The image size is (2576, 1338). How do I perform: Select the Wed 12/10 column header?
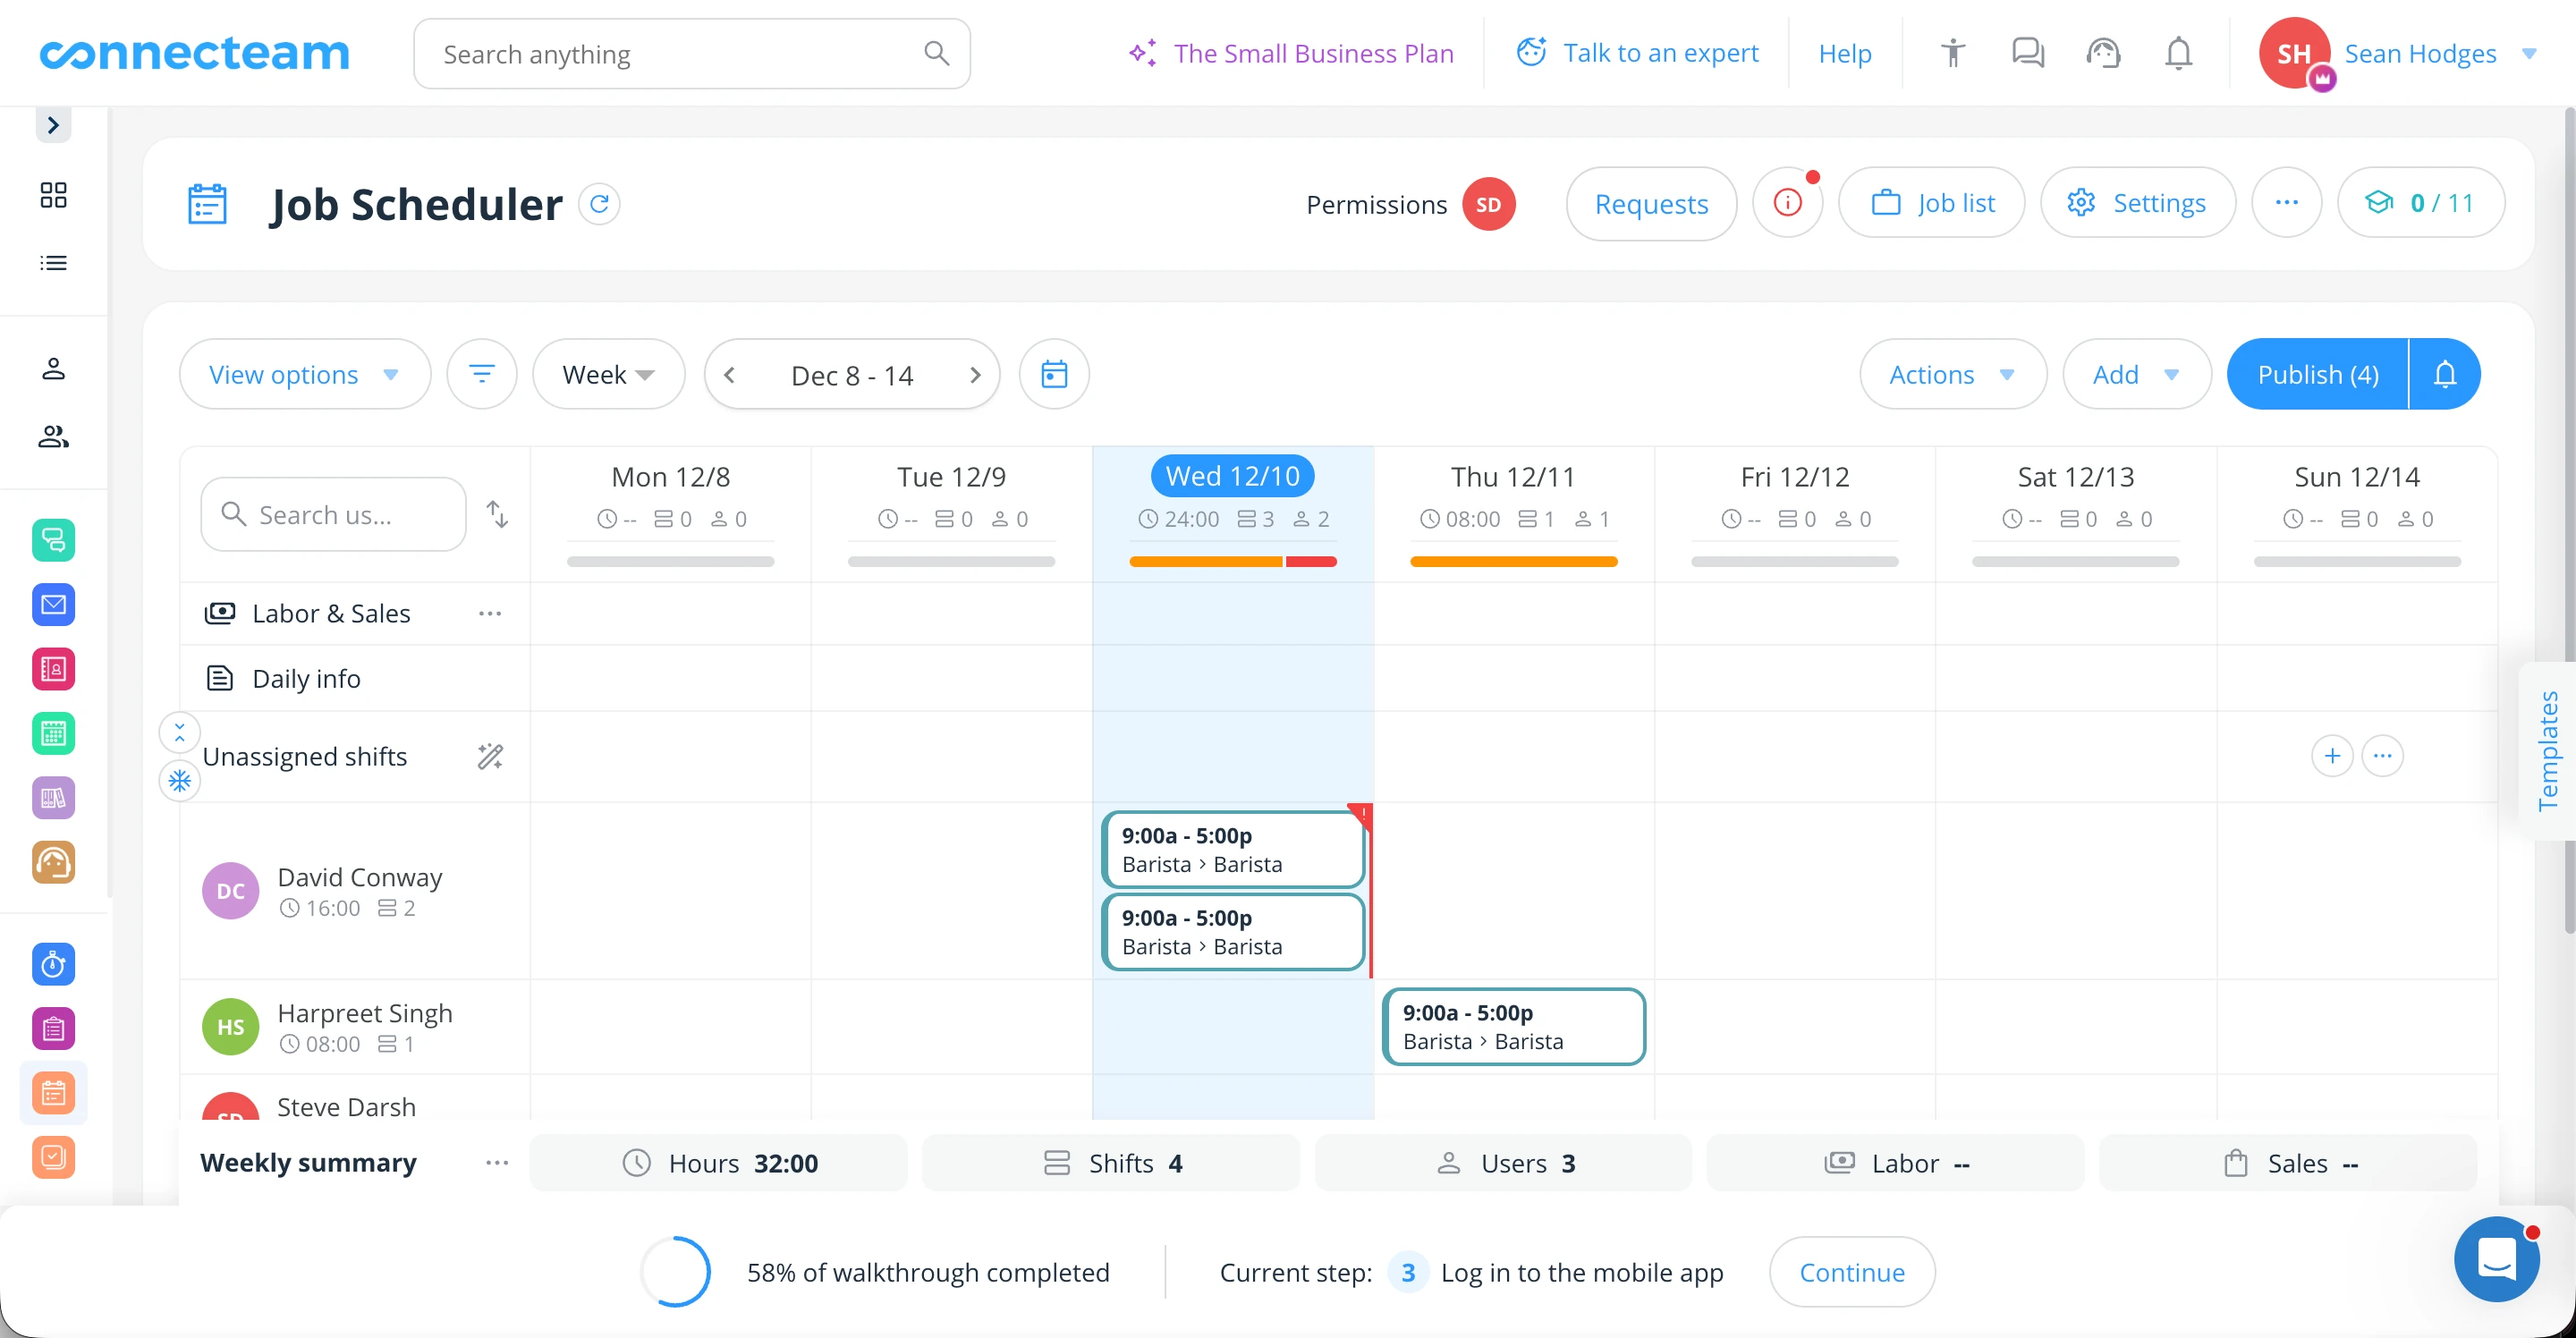click(x=1232, y=475)
